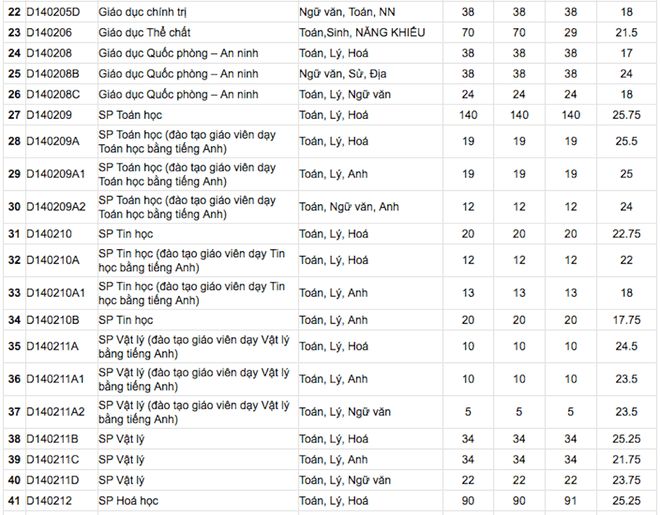Viewport: 660px width, 515px height.
Task: Click the row number 38 cell
Action: (12, 438)
